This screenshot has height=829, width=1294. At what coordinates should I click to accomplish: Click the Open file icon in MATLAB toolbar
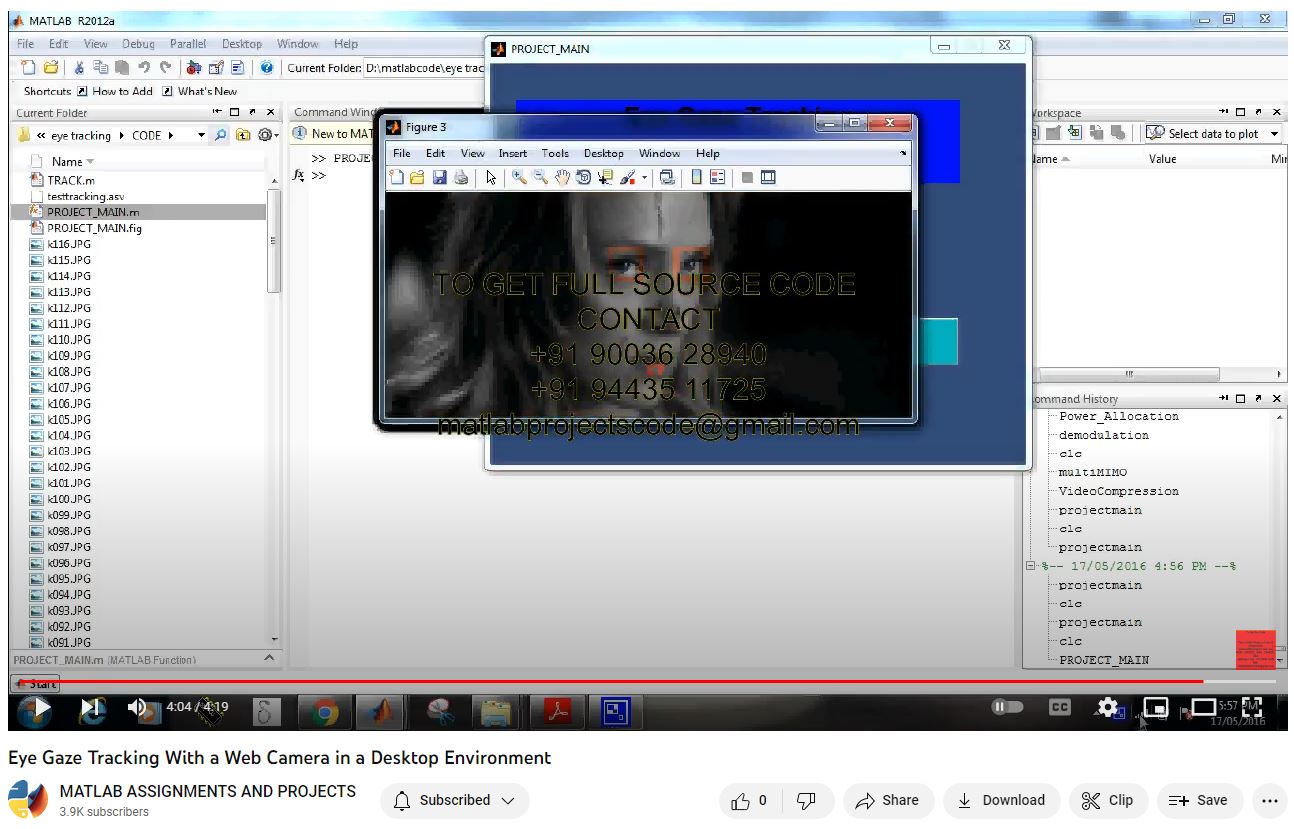click(50, 68)
